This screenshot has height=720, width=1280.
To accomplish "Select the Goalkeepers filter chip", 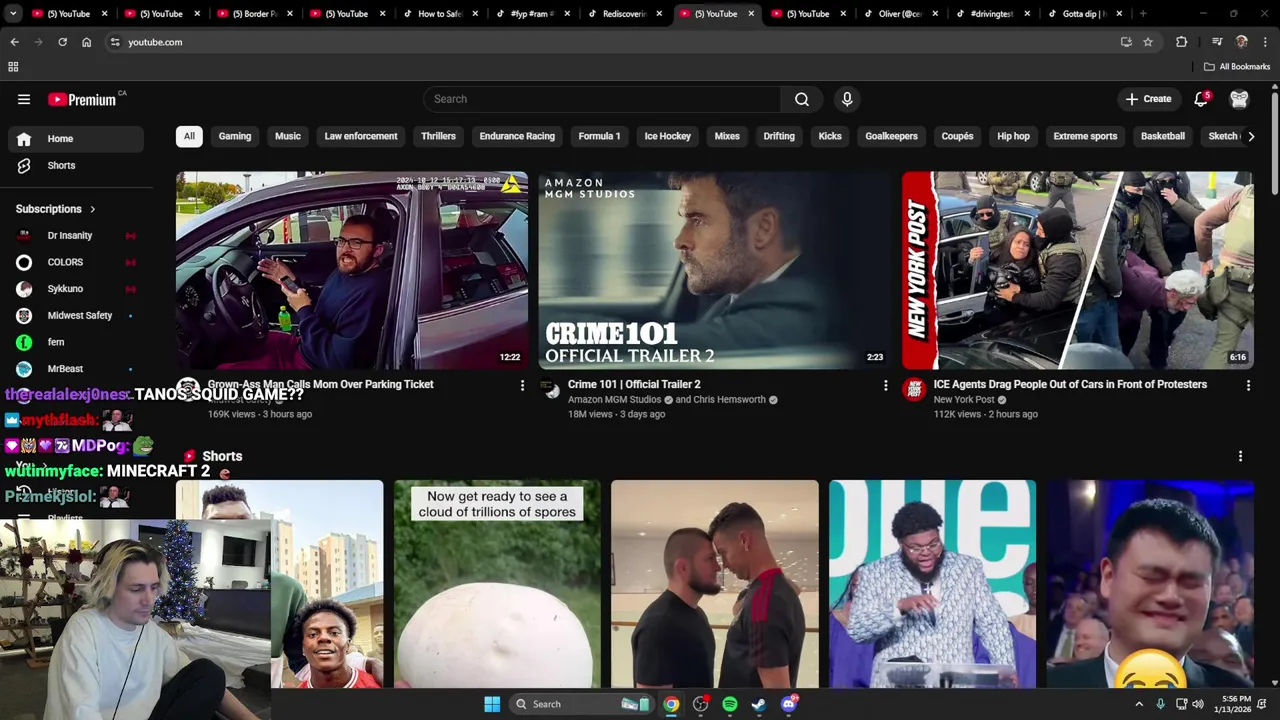I will [891, 136].
